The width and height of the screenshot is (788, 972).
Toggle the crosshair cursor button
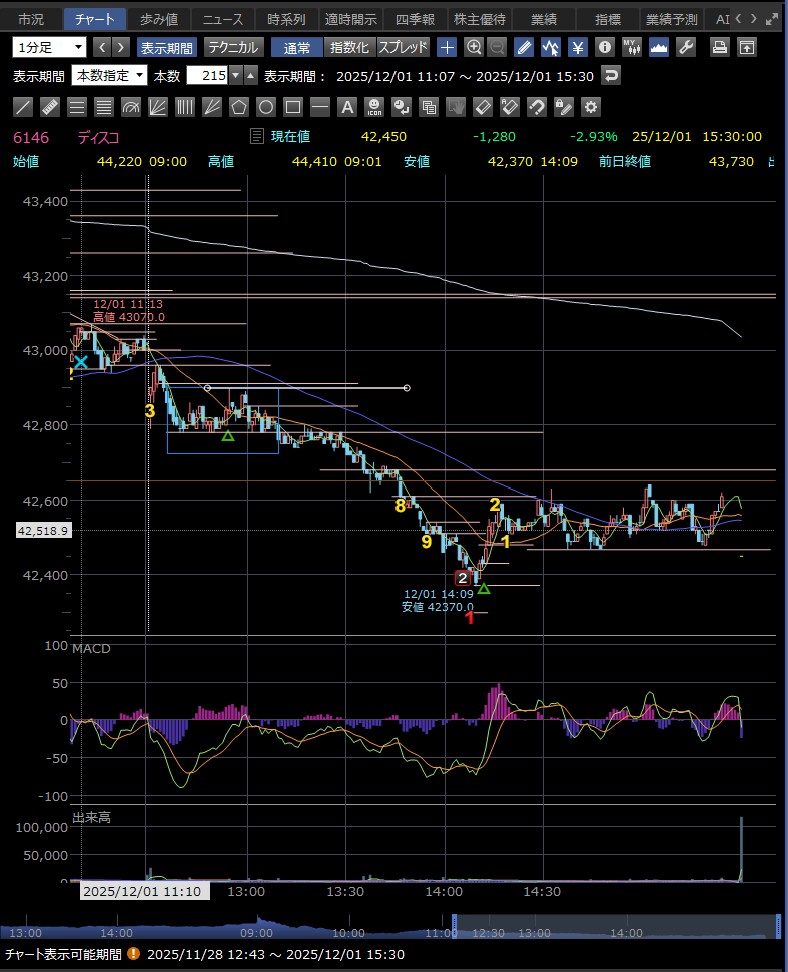click(447, 47)
